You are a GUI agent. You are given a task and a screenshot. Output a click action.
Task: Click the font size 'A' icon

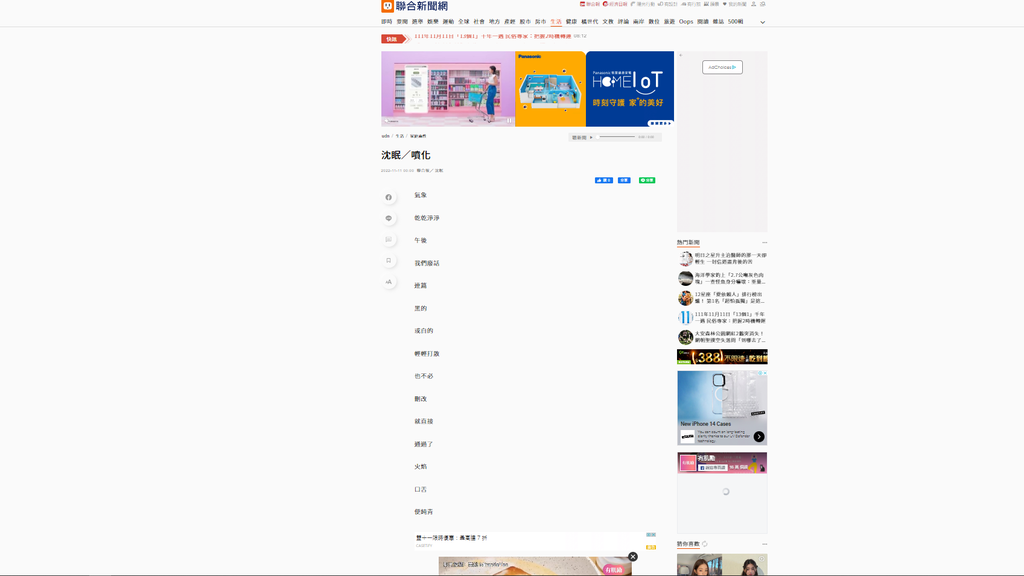pyautogui.click(x=389, y=282)
